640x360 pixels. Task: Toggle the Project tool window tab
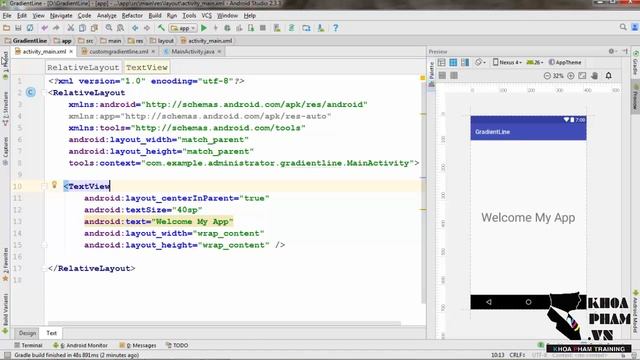pos(5,64)
